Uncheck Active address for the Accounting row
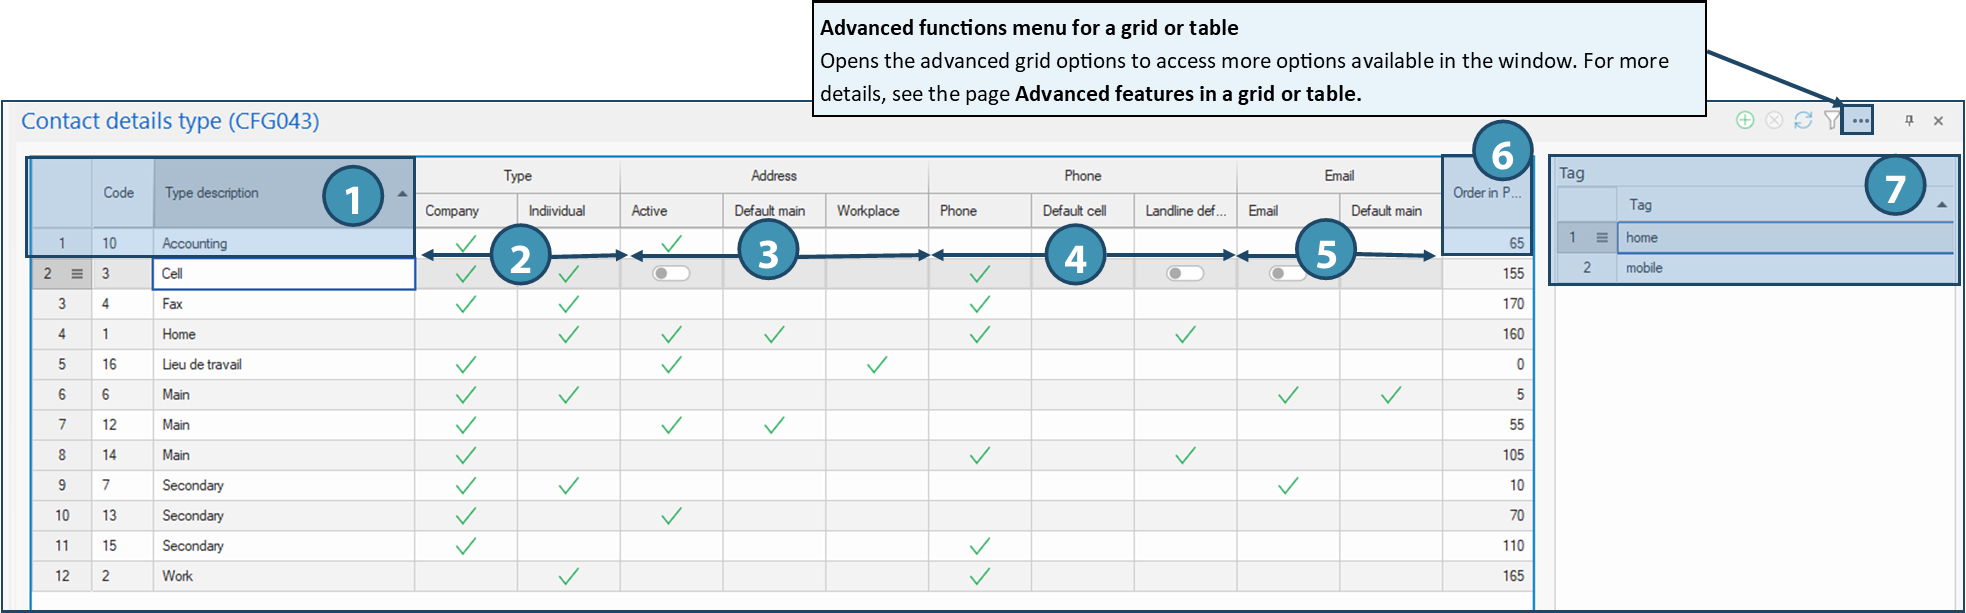Screen dimensions: 1966x613 click(671, 243)
